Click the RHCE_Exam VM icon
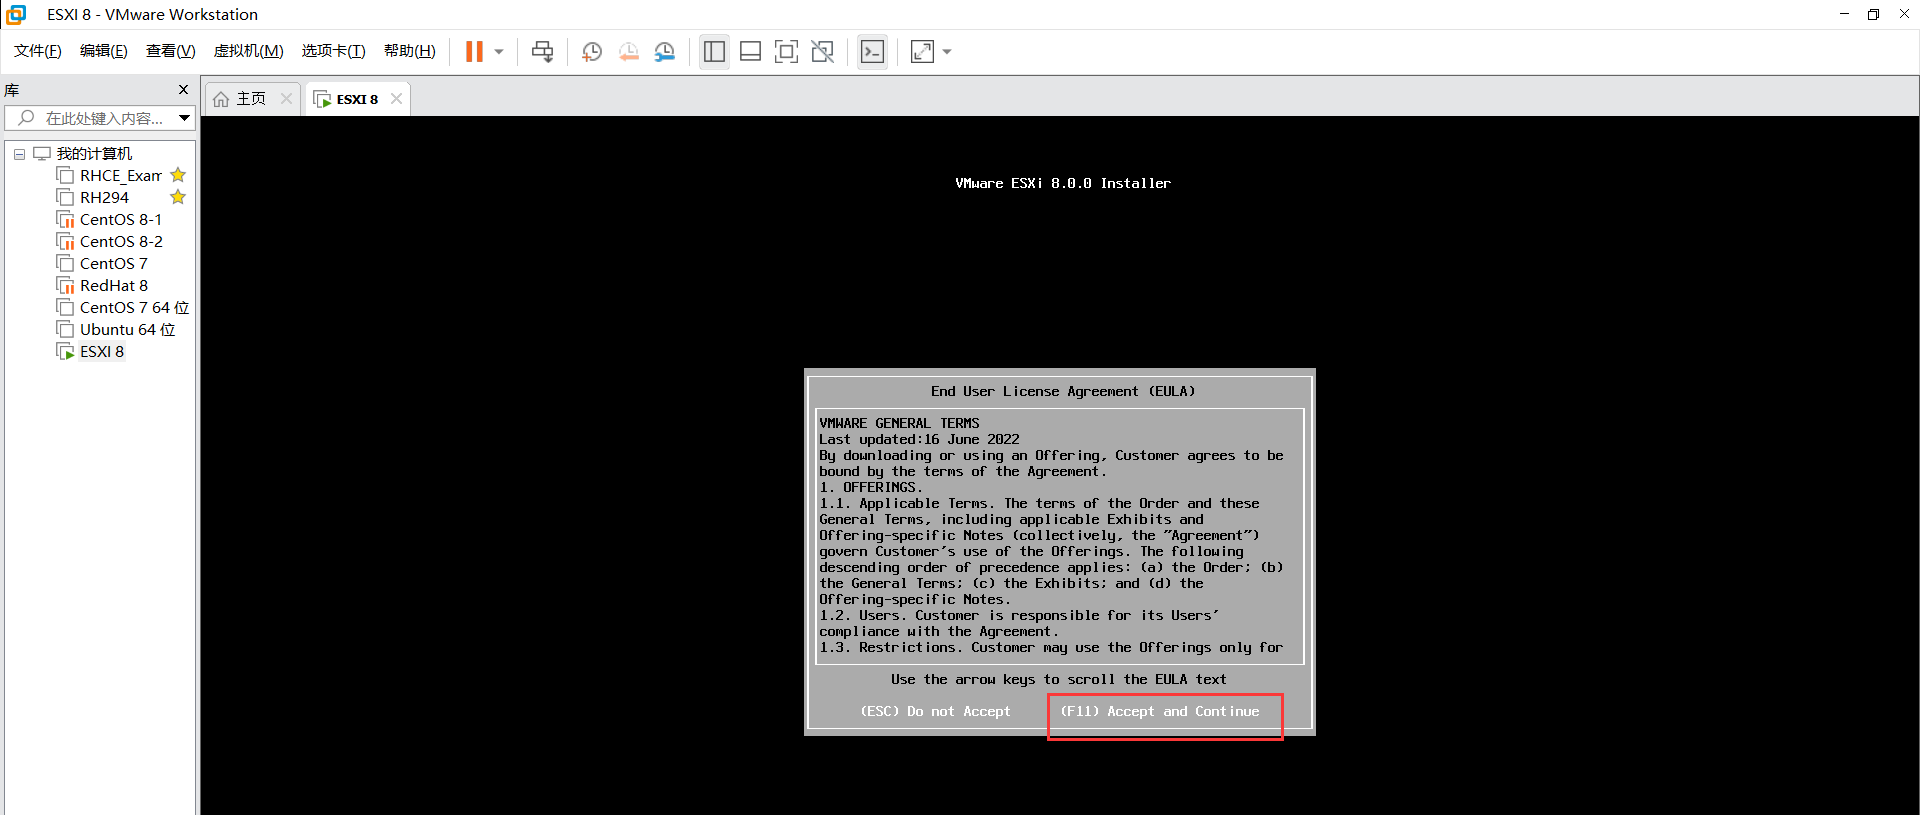 point(65,175)
